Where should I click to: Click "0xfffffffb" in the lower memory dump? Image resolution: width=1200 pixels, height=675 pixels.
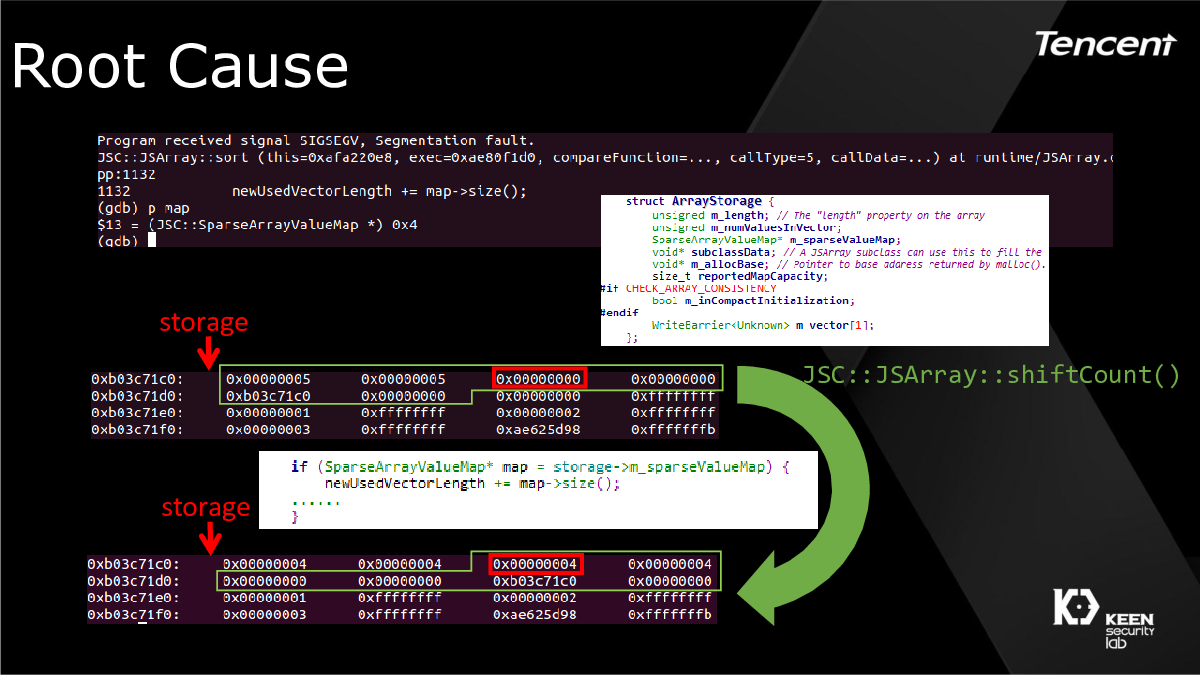tap(670, 614)
